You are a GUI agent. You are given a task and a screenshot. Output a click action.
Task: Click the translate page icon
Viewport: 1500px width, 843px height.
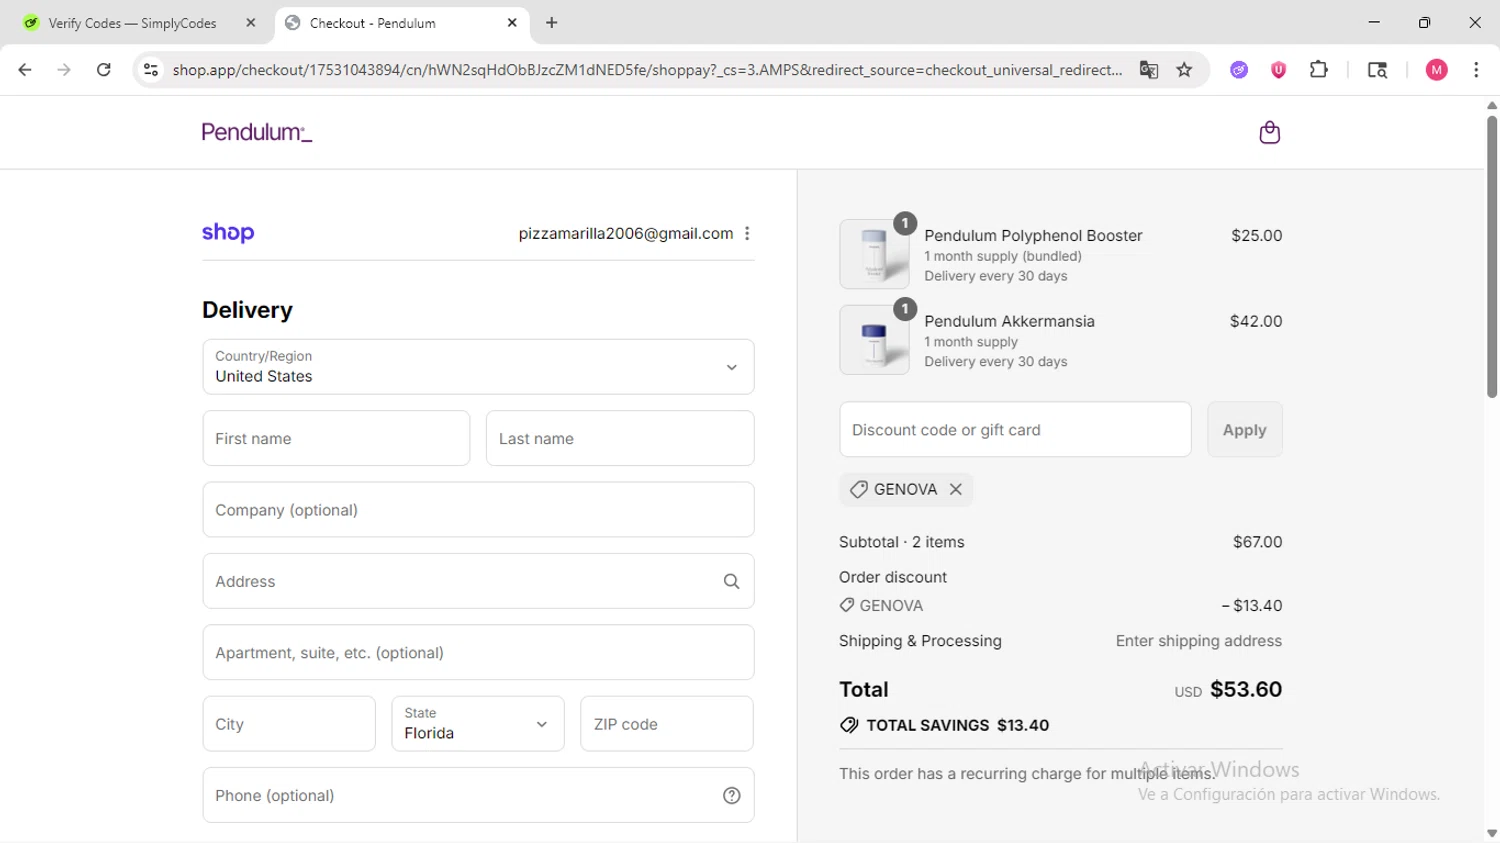coord(1148,70)
